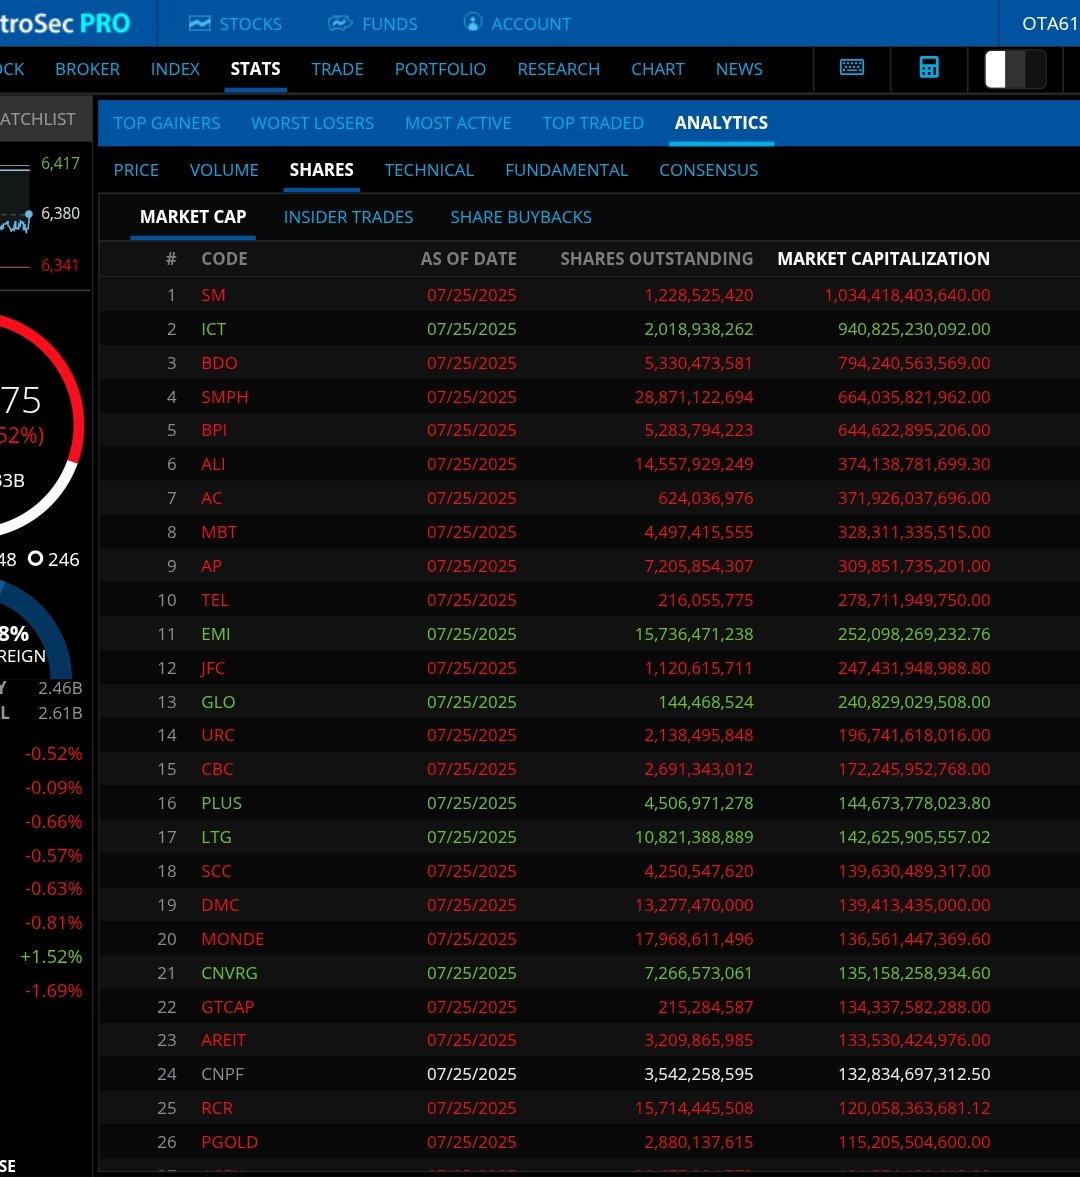Click the +1.52% watchlist change
This screenshot has width=1080, height=1177.
coord(51,957)
